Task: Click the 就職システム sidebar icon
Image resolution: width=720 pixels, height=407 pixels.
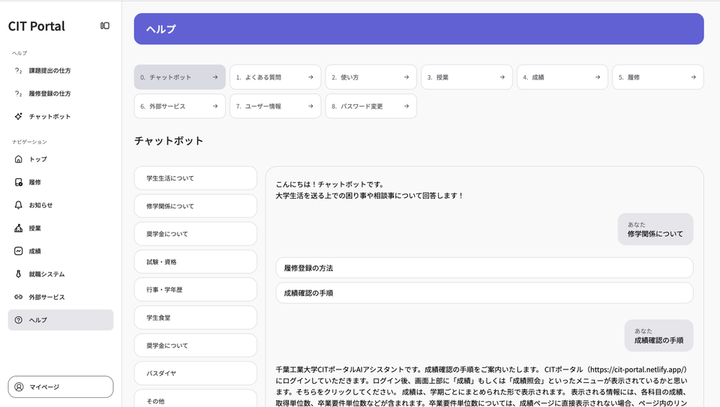Action: tap(19, 274)
